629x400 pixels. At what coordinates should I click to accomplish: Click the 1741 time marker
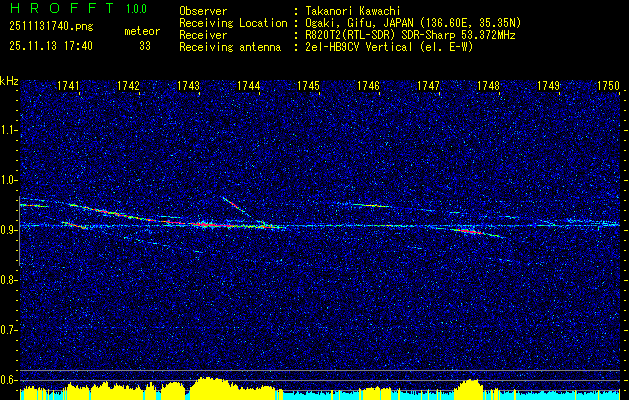(68, 85)
